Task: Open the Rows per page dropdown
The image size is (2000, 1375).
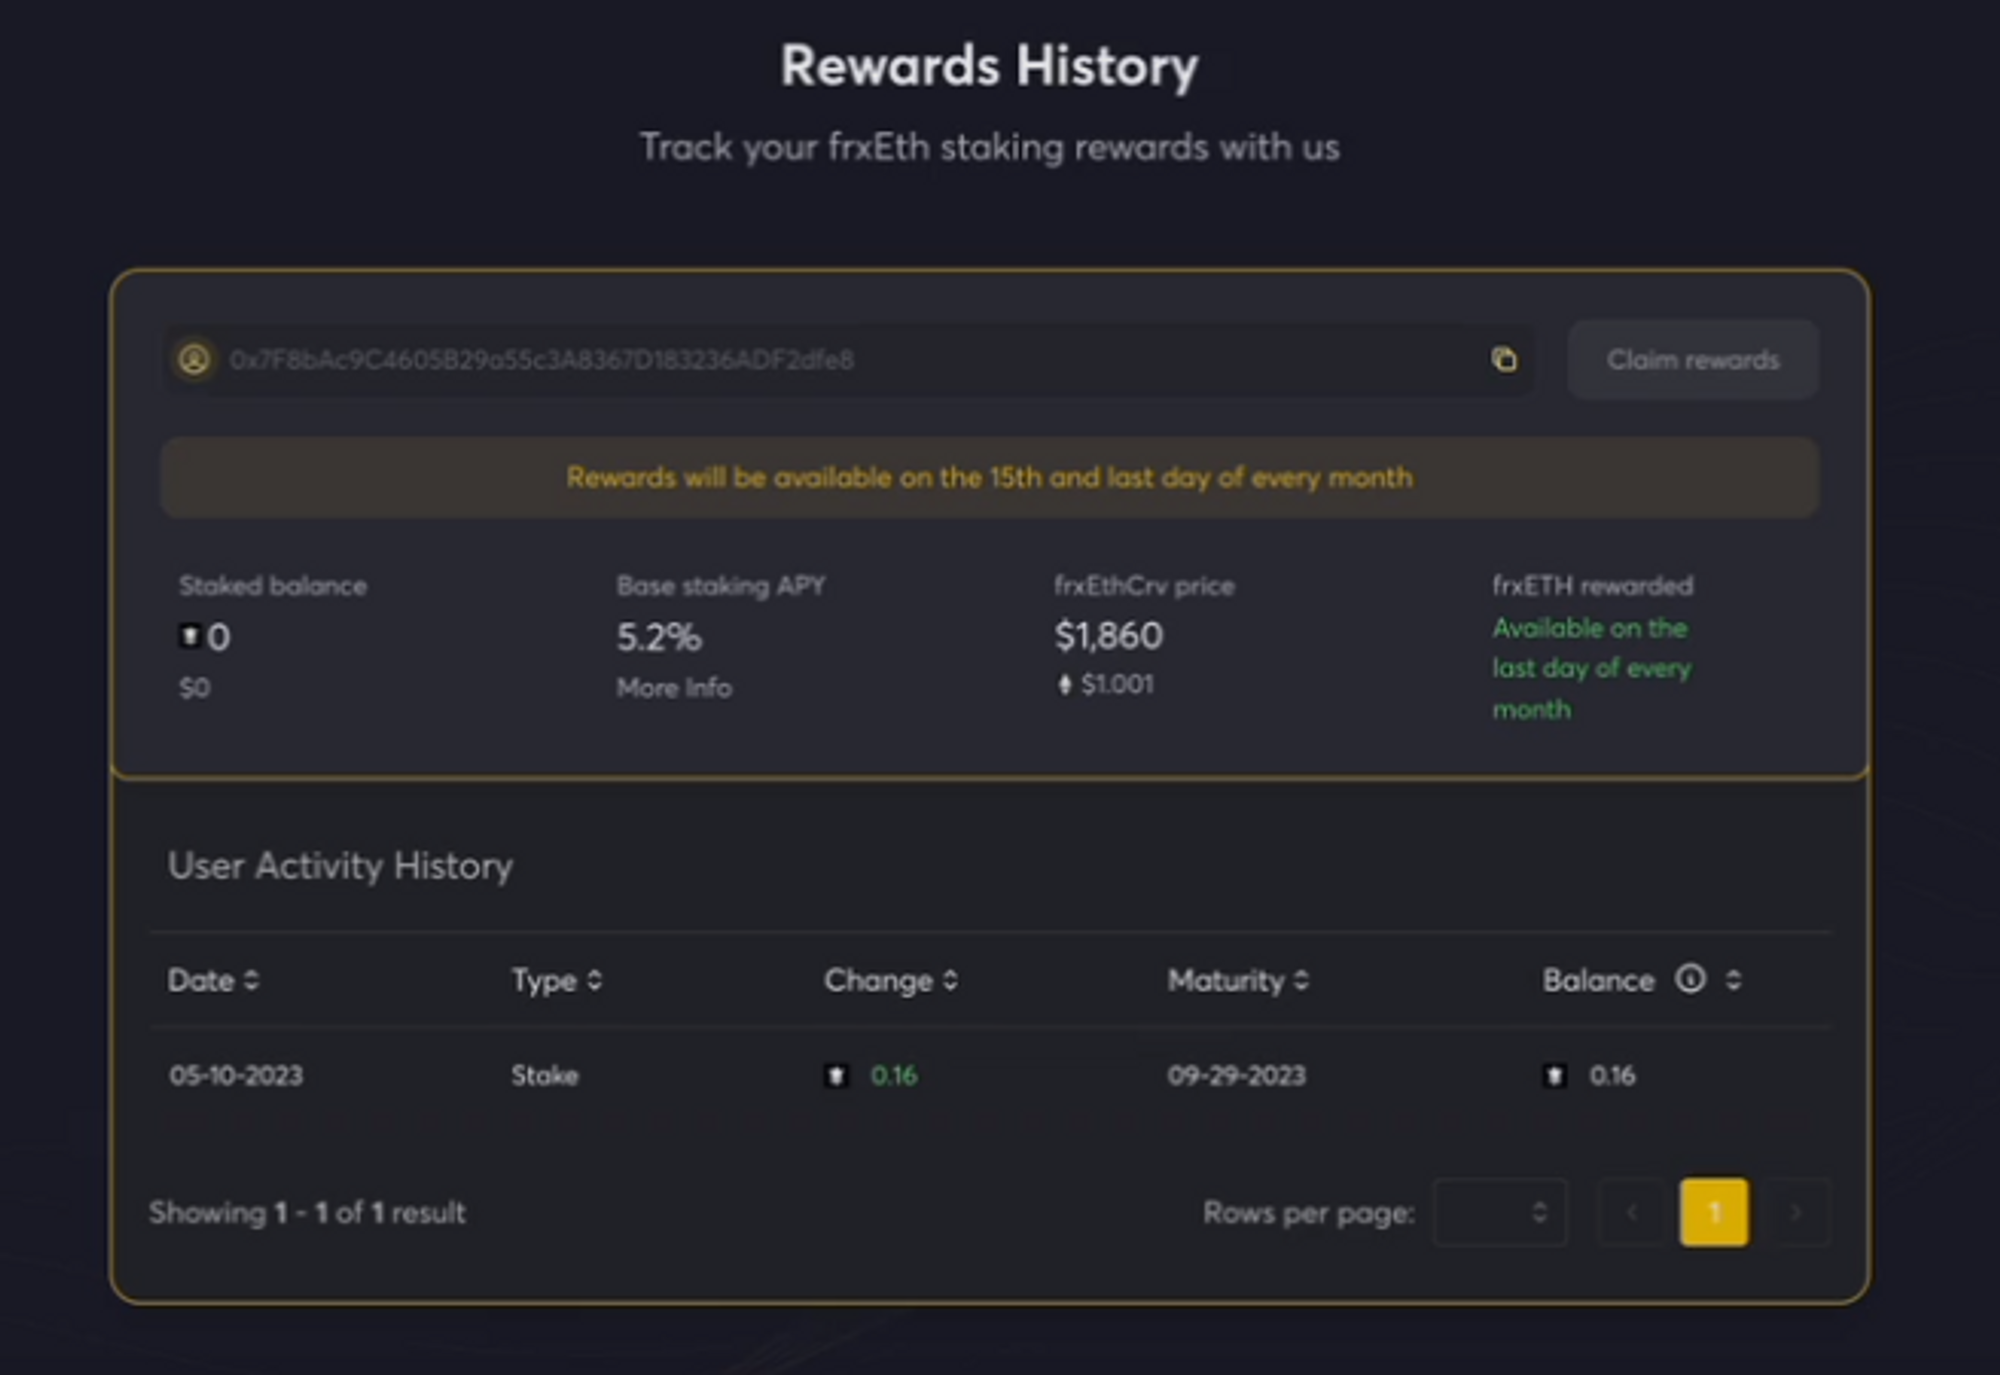Action: [1500, 1213]
